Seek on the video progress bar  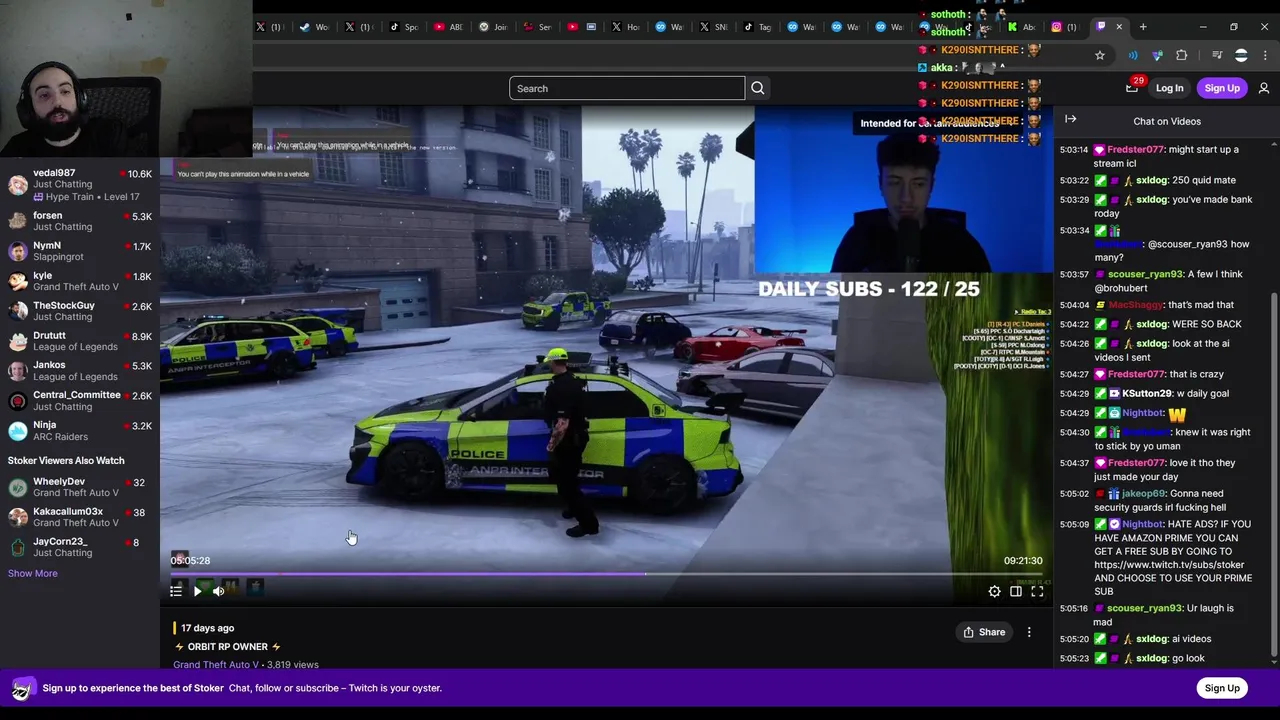(606, 575)
